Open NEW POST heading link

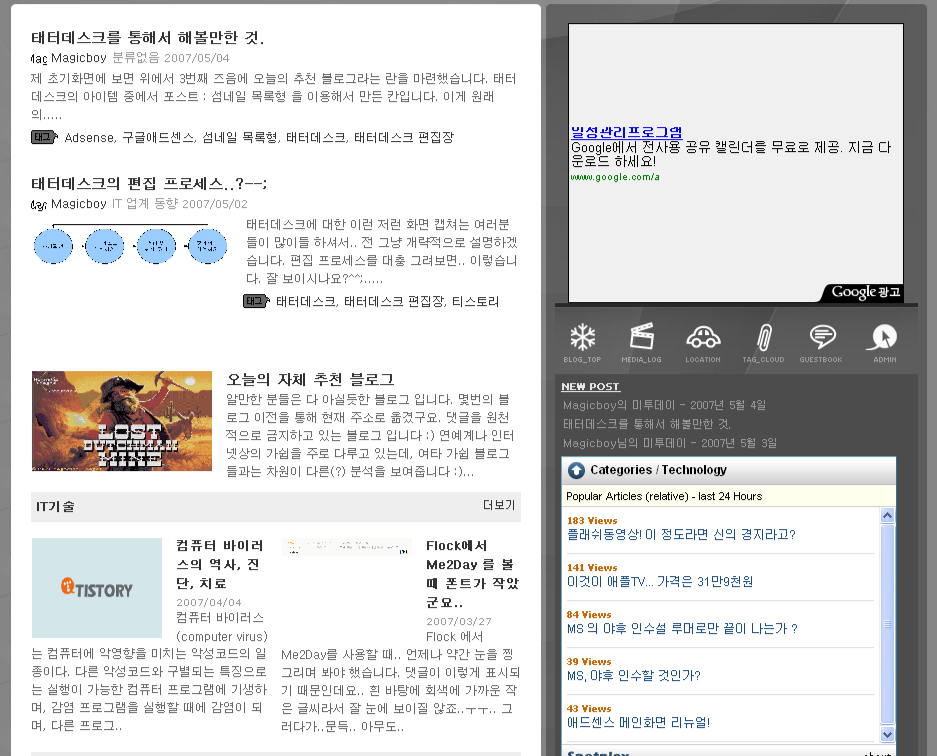pos(590,387)
